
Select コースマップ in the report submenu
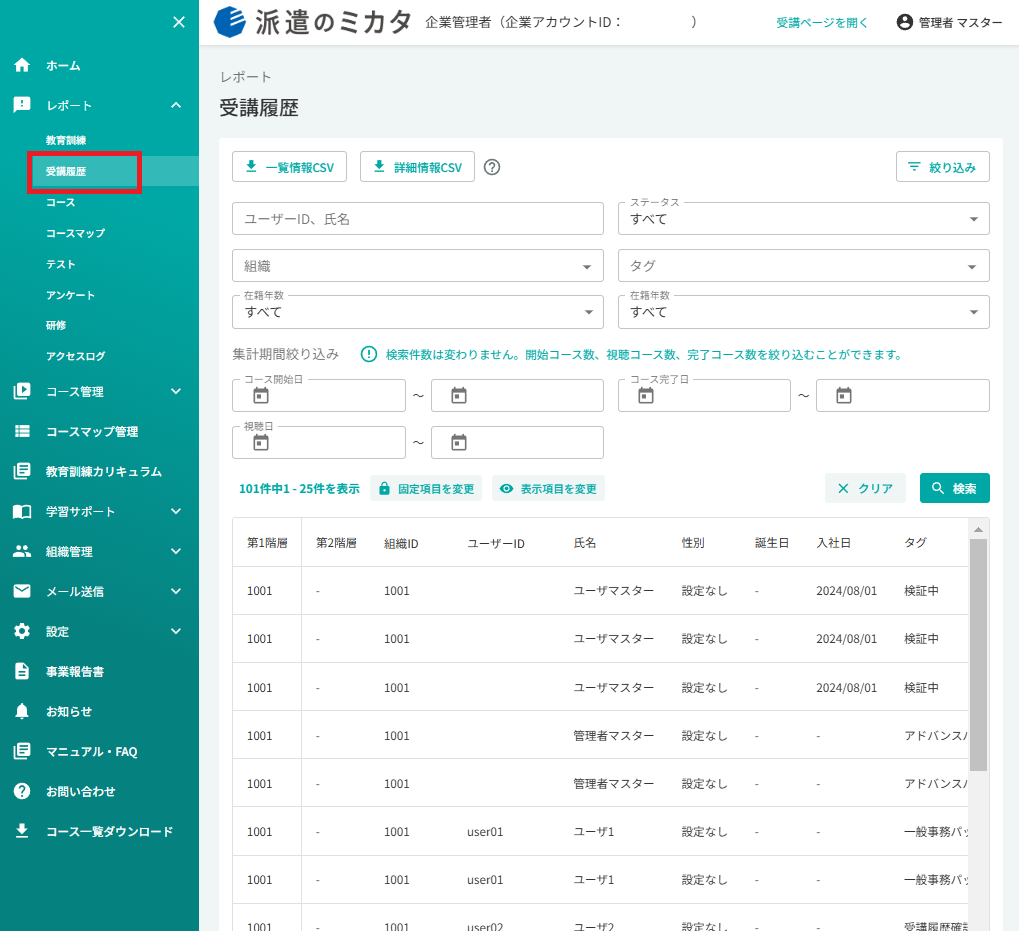(x=75, y=233)
